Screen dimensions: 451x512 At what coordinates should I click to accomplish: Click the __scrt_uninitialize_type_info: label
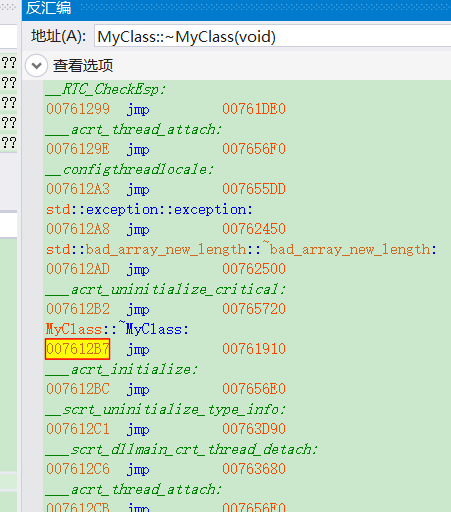pyautogui.click(x=165, y=409)
